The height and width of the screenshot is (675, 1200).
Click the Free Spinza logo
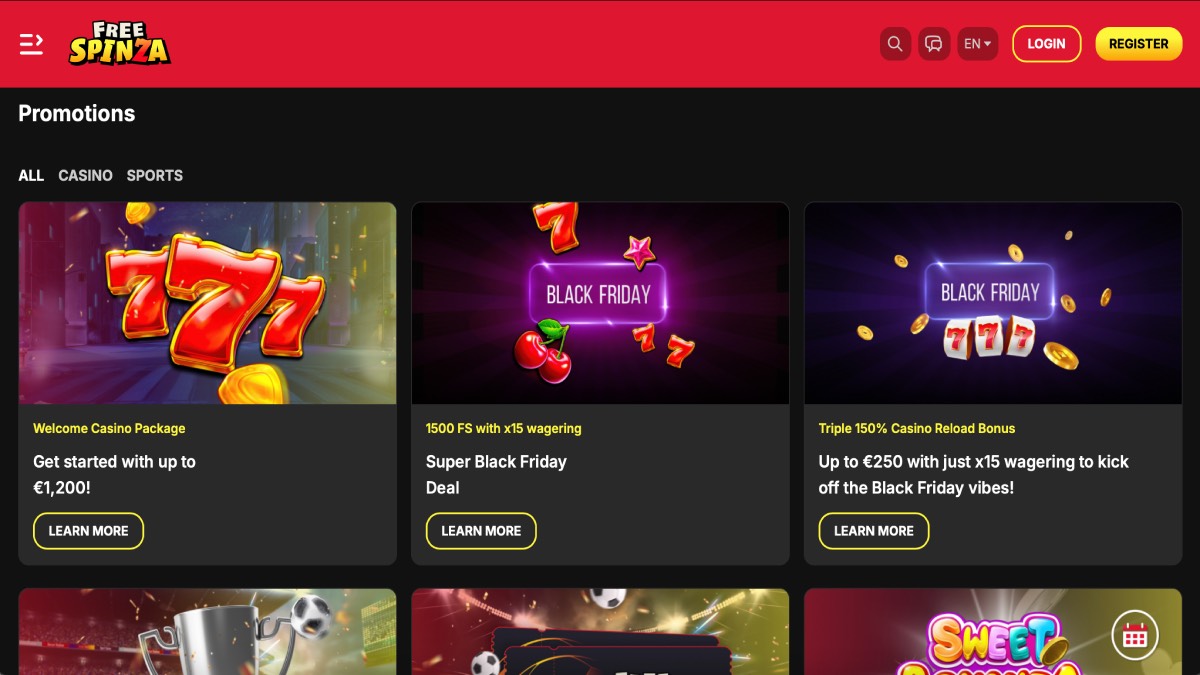click(x=119, y=44)
